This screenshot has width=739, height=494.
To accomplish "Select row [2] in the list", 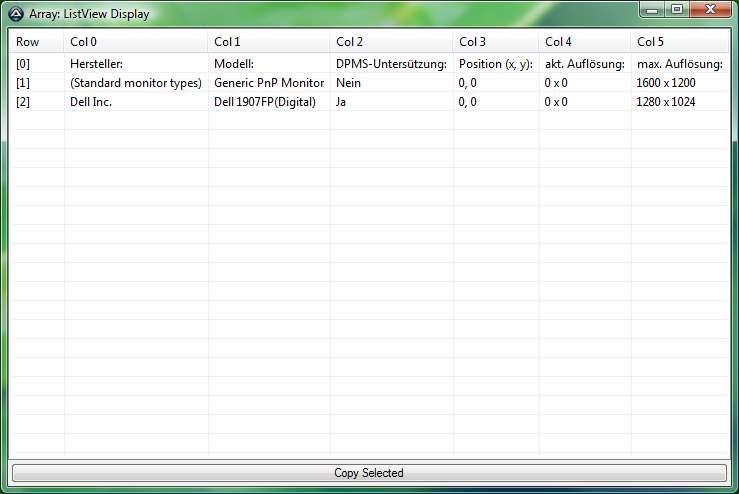I will pyautogui.click(x=23, y=102).
